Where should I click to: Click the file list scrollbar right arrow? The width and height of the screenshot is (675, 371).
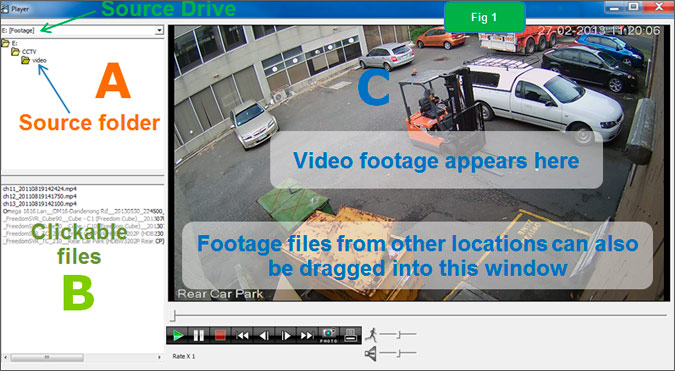click(x=159, y=357)
